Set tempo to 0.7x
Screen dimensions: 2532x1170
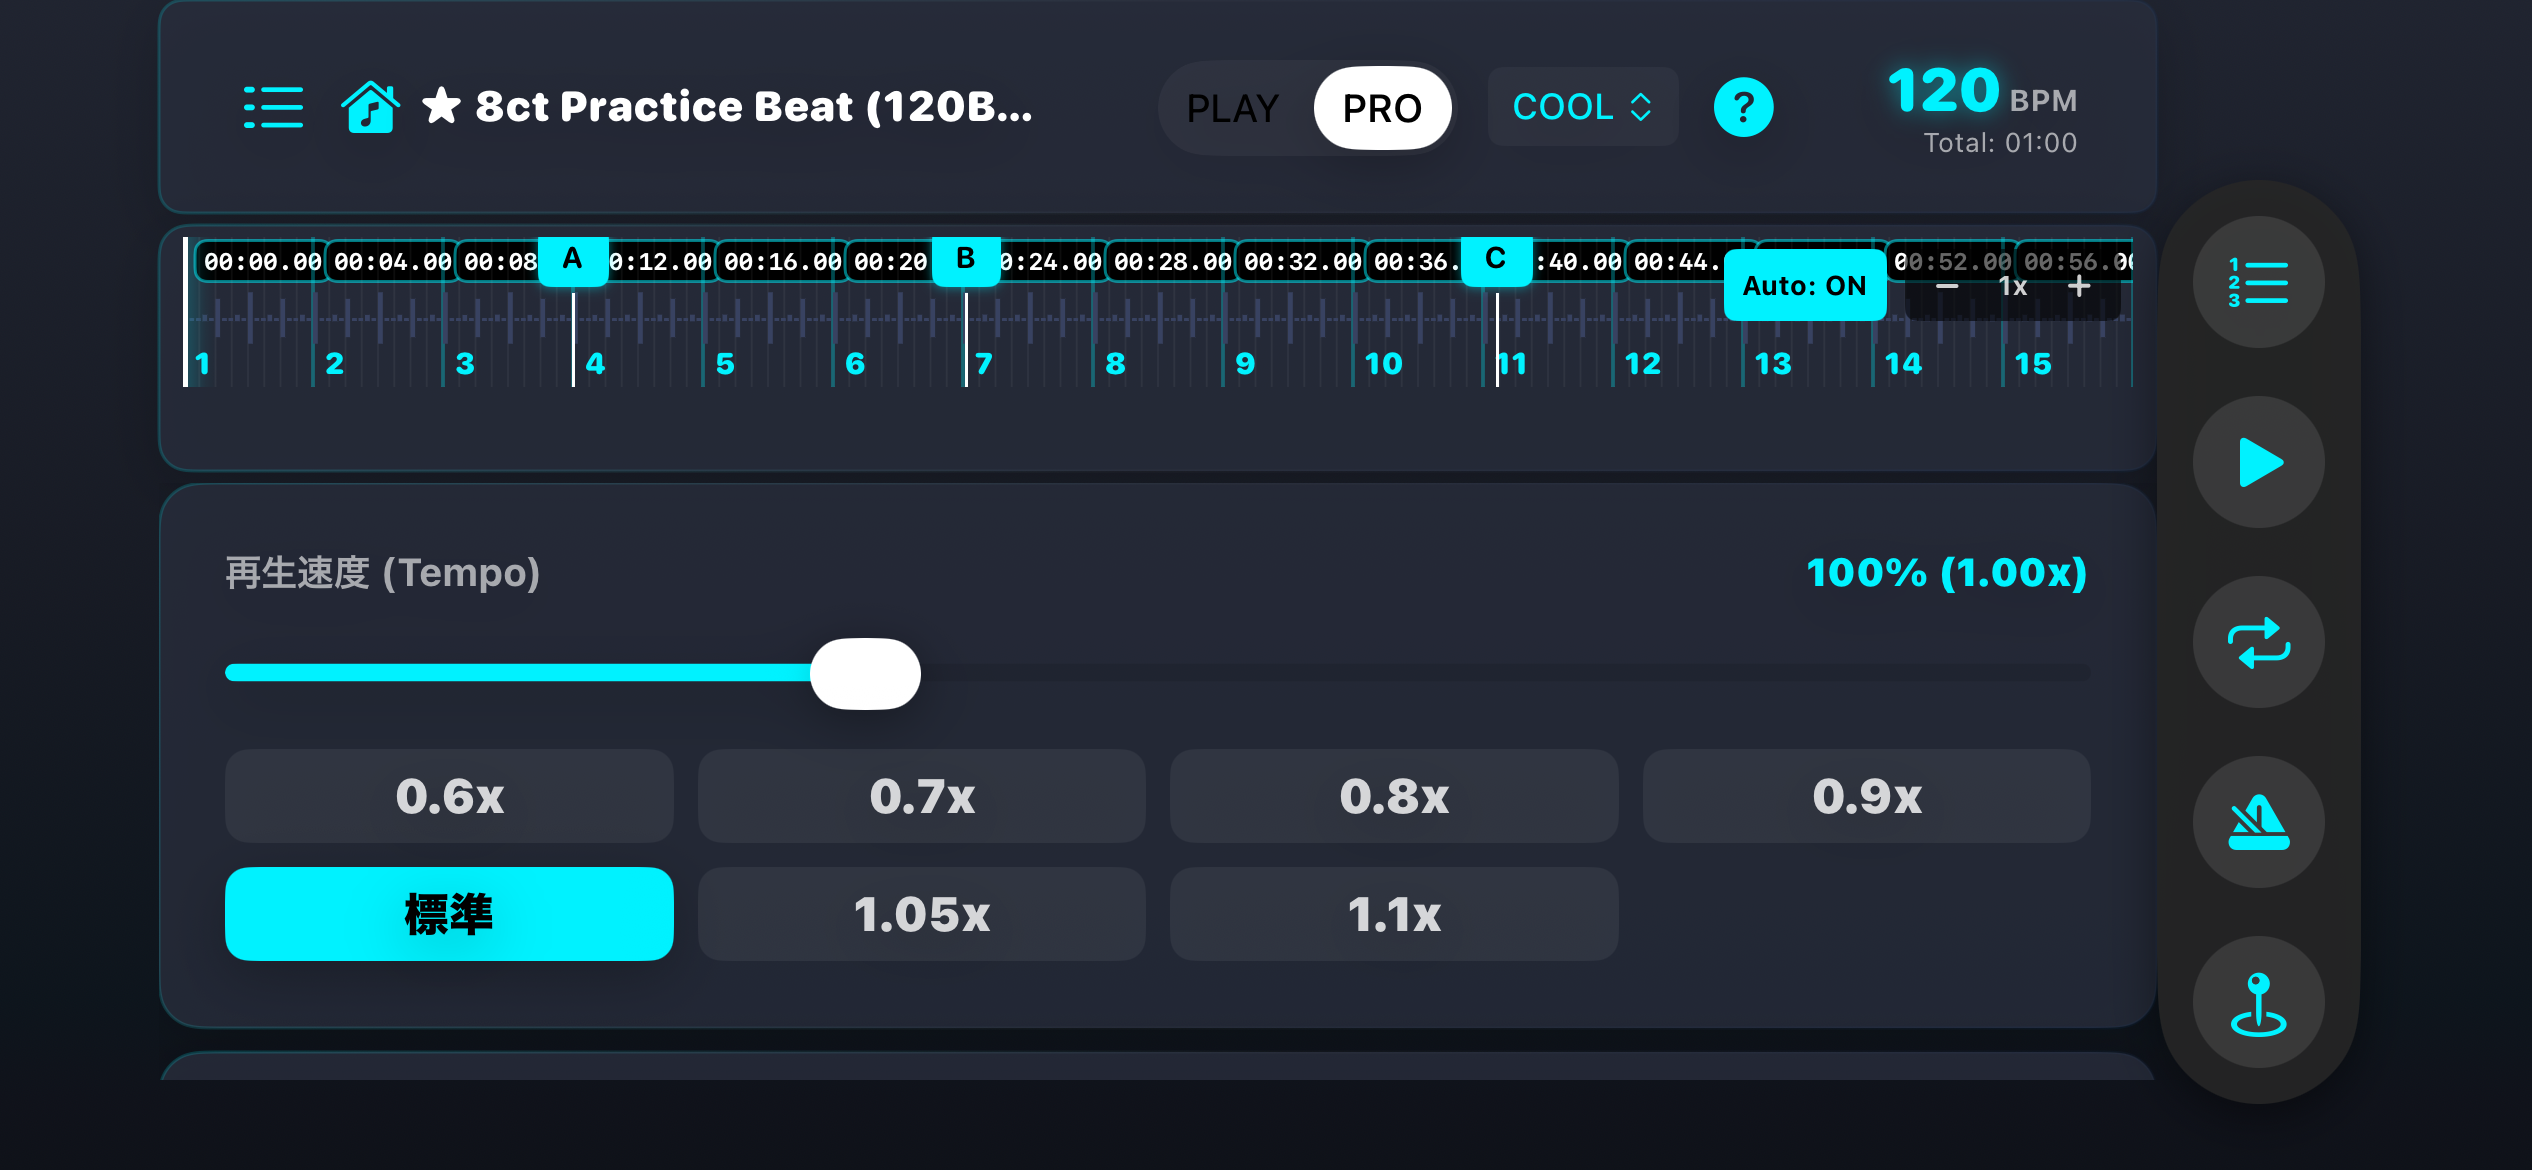[x=921, y=796]
